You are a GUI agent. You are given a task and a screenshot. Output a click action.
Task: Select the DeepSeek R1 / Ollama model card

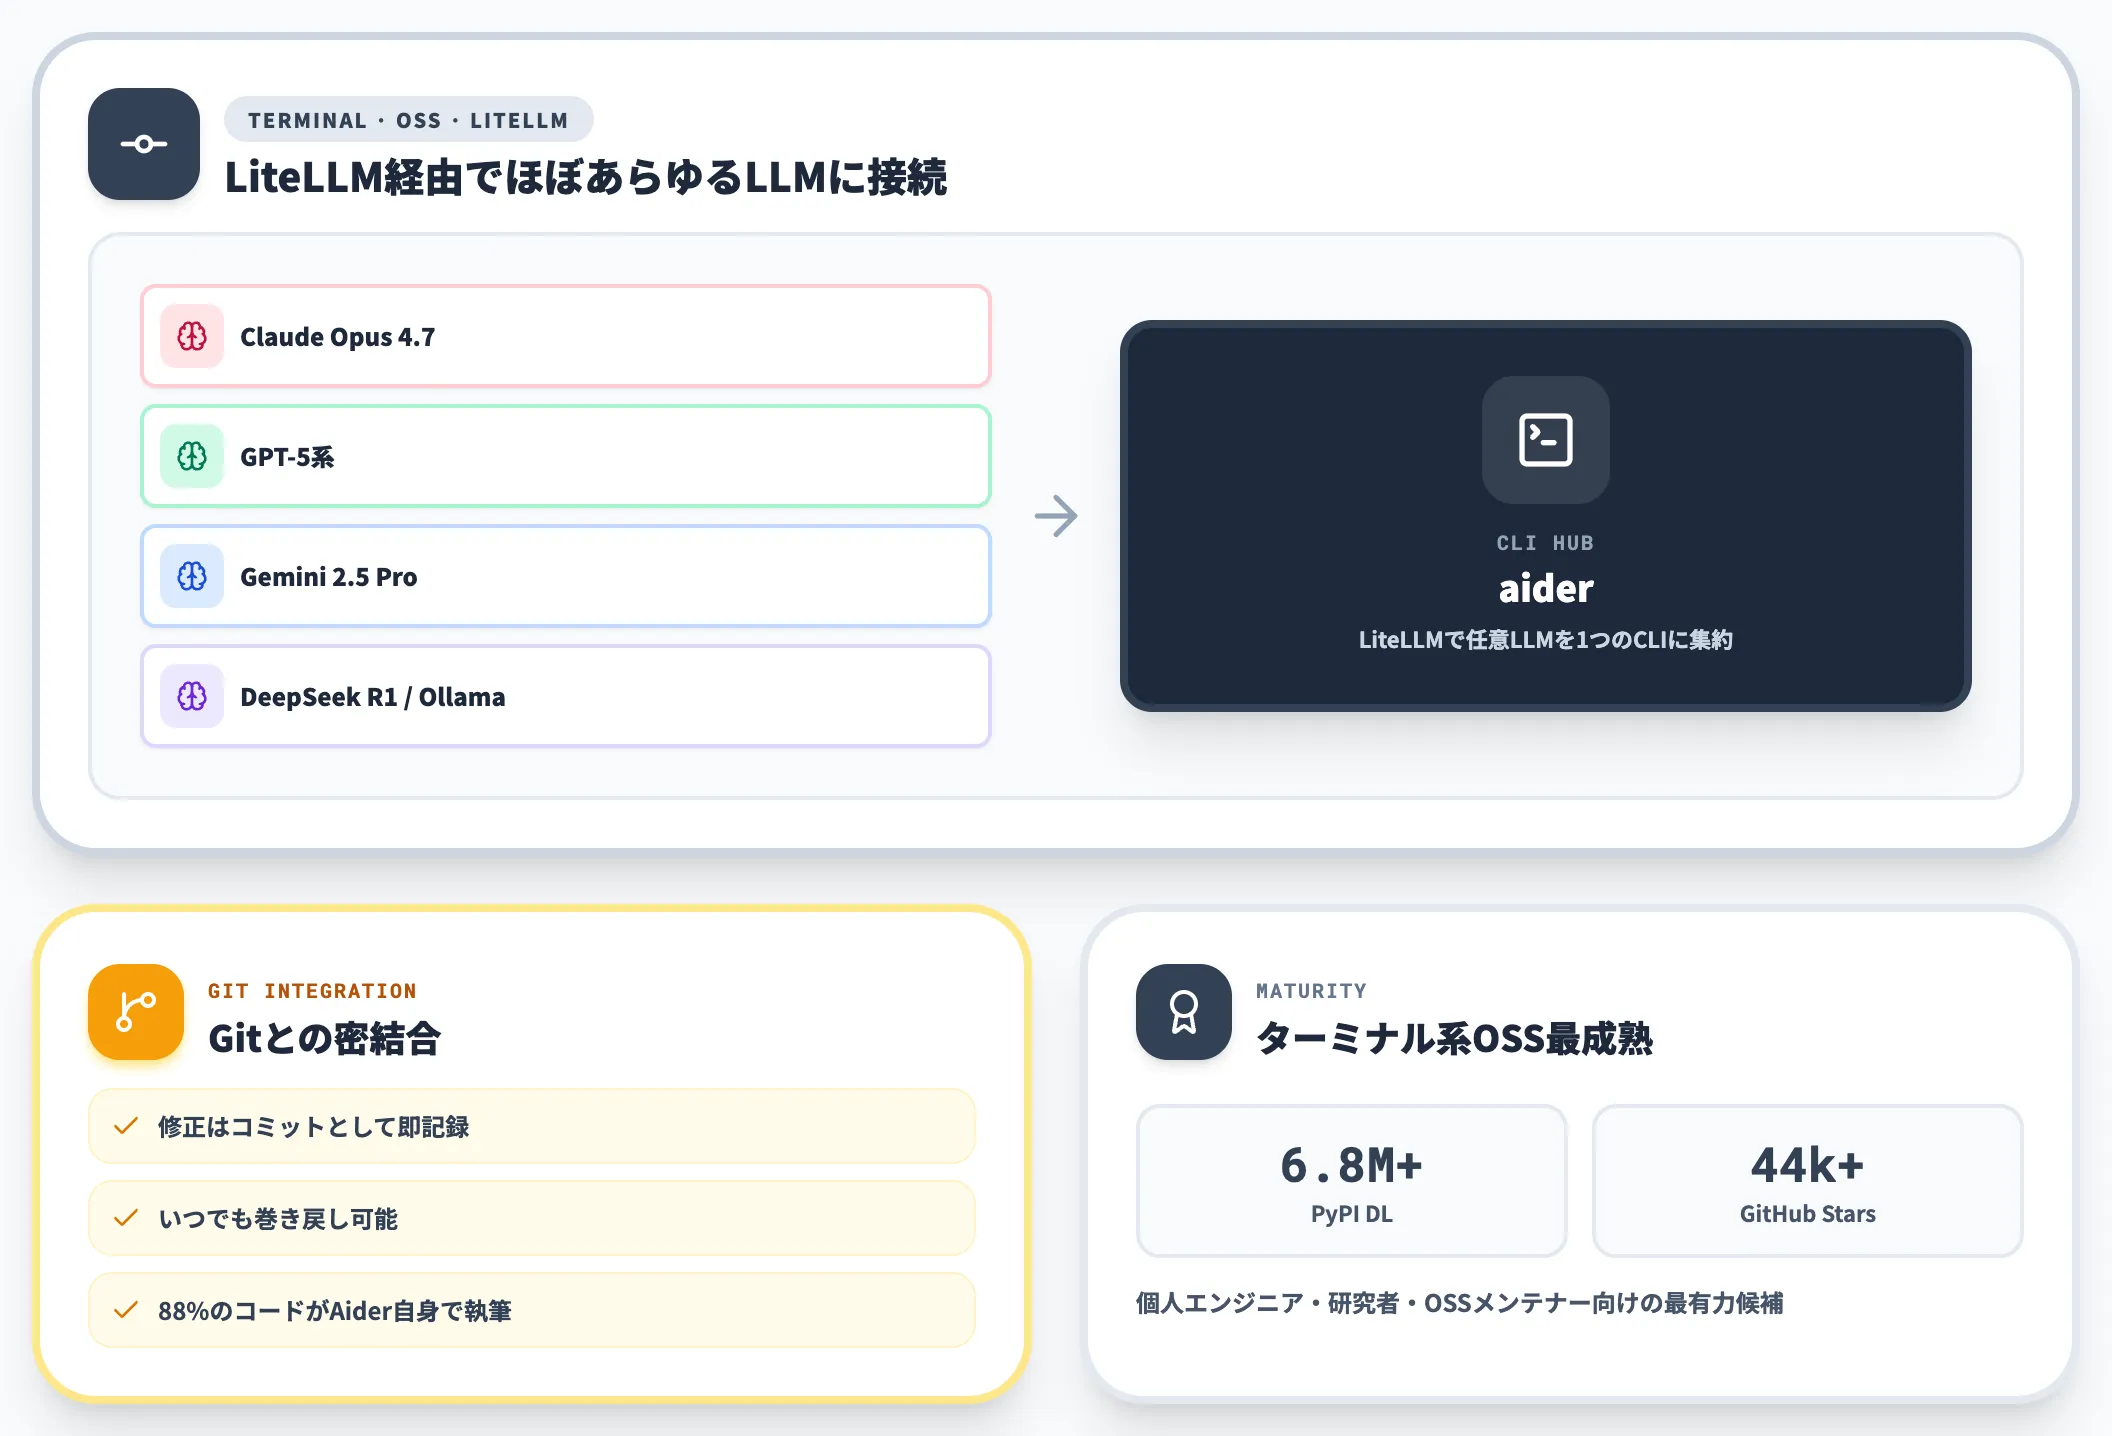(x=566, y=696)
